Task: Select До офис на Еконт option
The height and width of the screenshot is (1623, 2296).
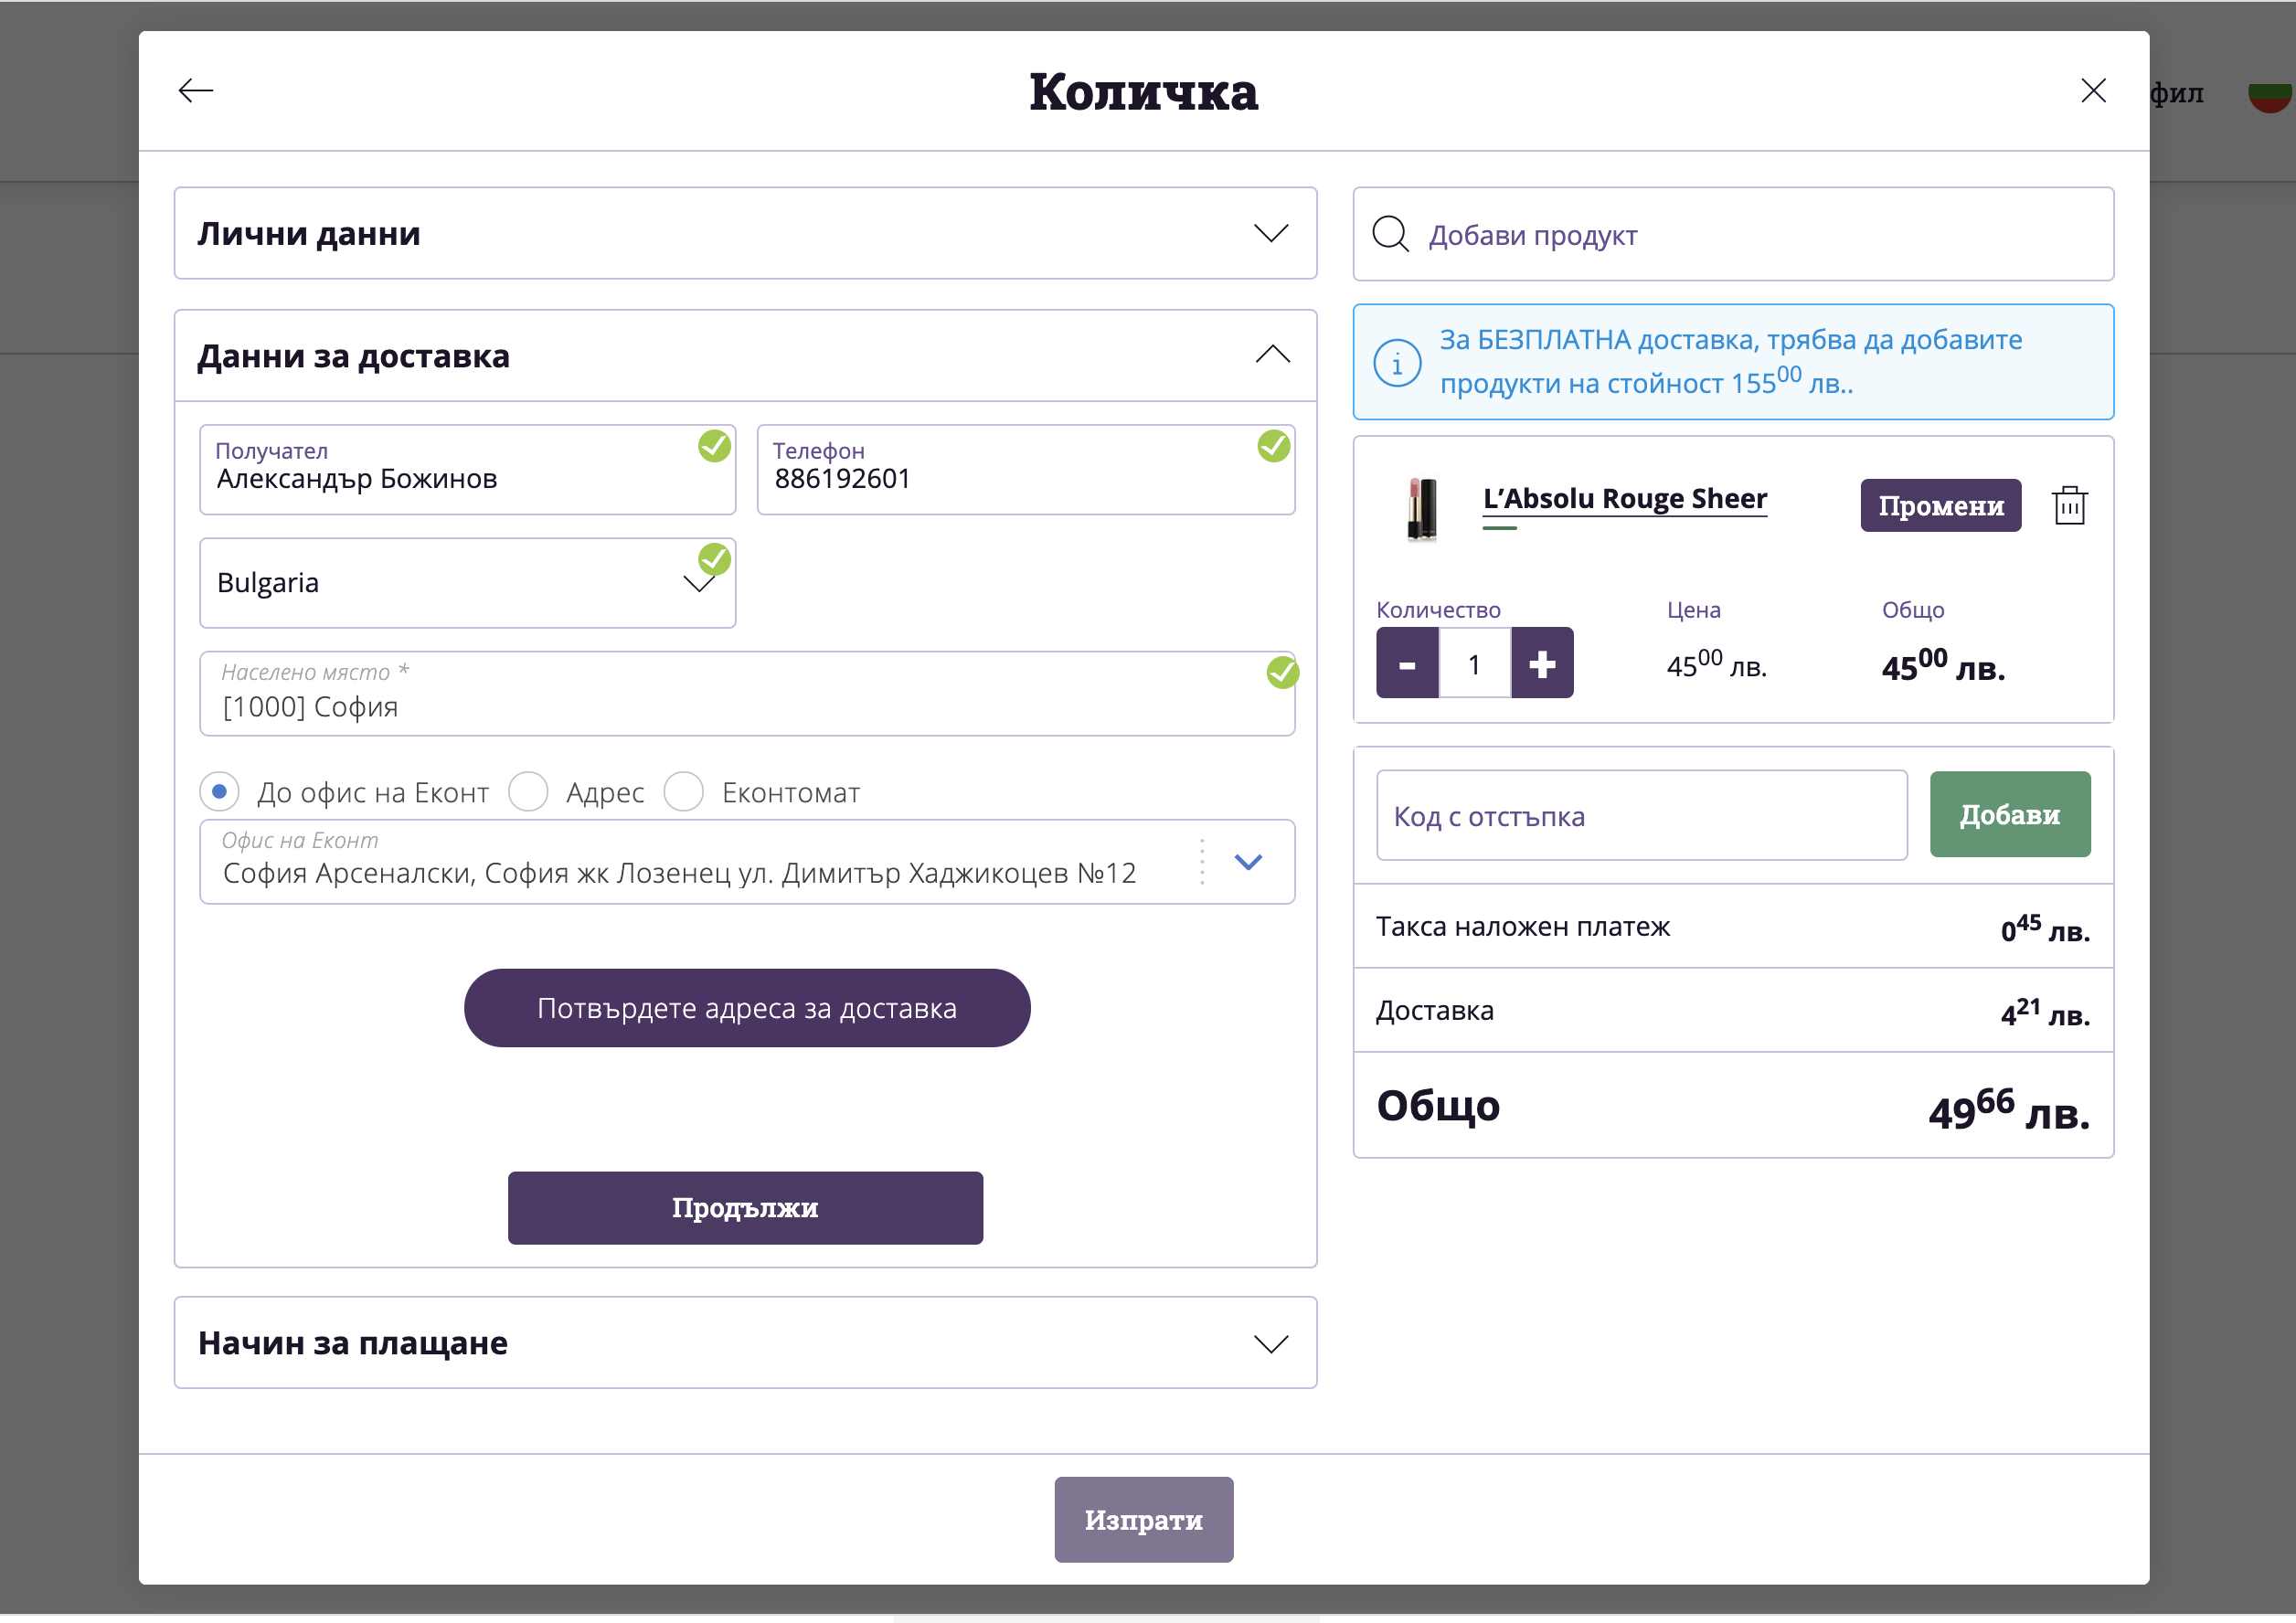Action: click(x=220, y=792)
